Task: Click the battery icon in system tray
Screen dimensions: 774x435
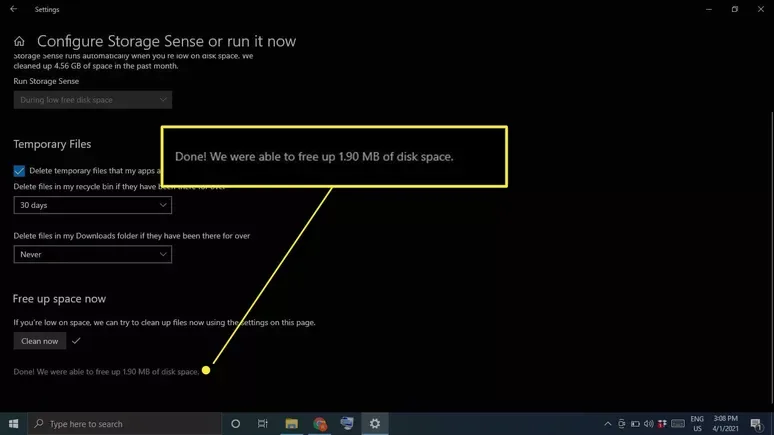Action: pos(635,424)
